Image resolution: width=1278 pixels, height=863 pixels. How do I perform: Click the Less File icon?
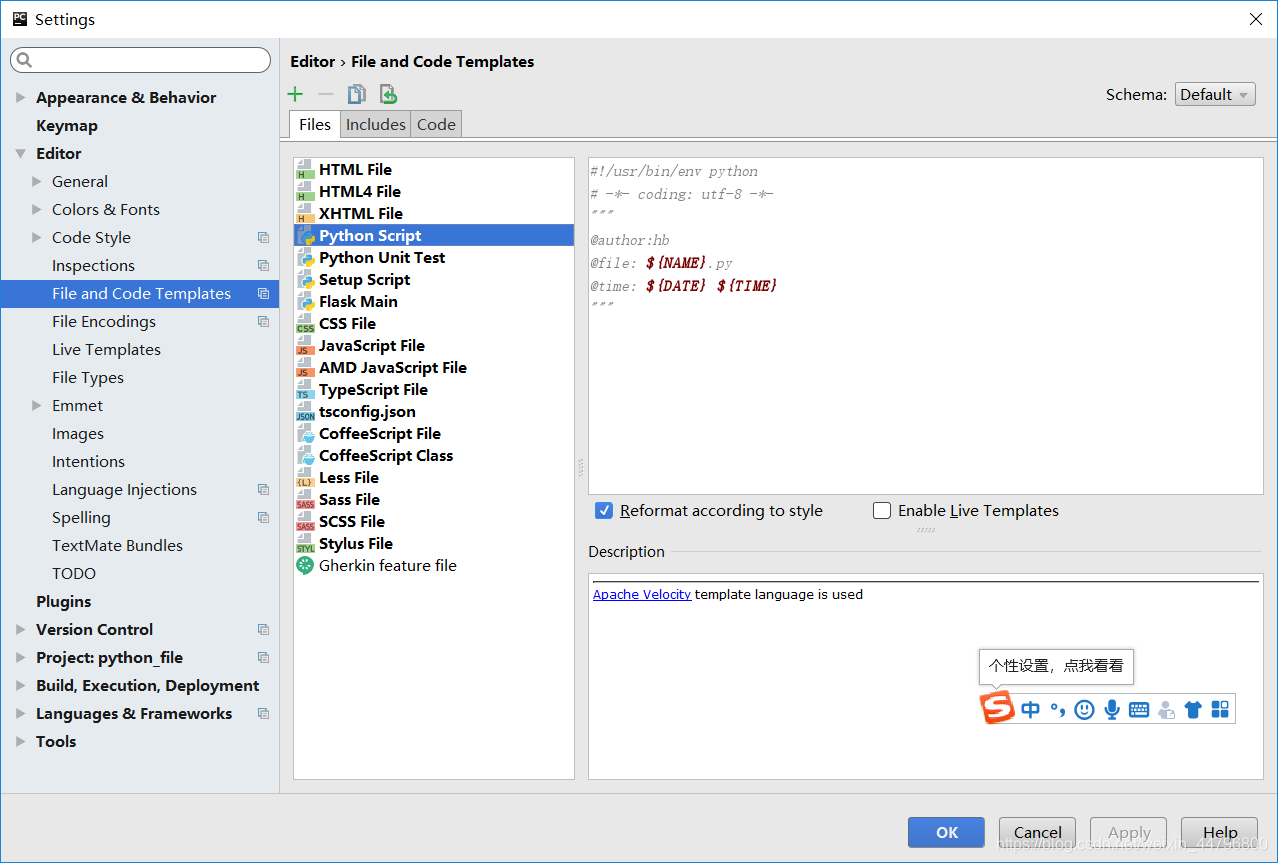305,478
